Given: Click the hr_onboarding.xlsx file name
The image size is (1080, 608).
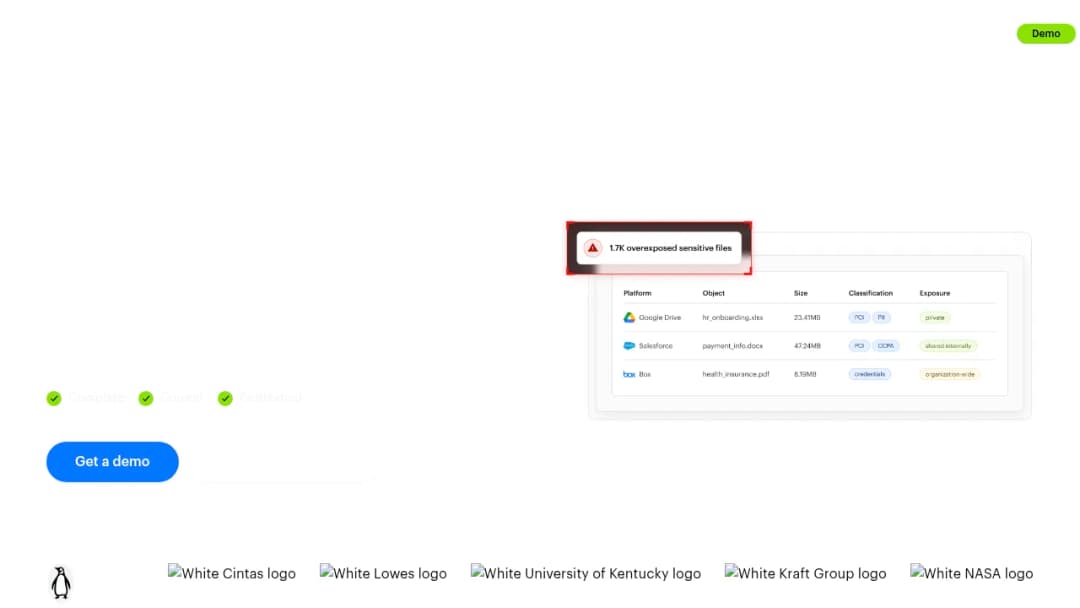Looking at the screenshot, I should (733, 317).
